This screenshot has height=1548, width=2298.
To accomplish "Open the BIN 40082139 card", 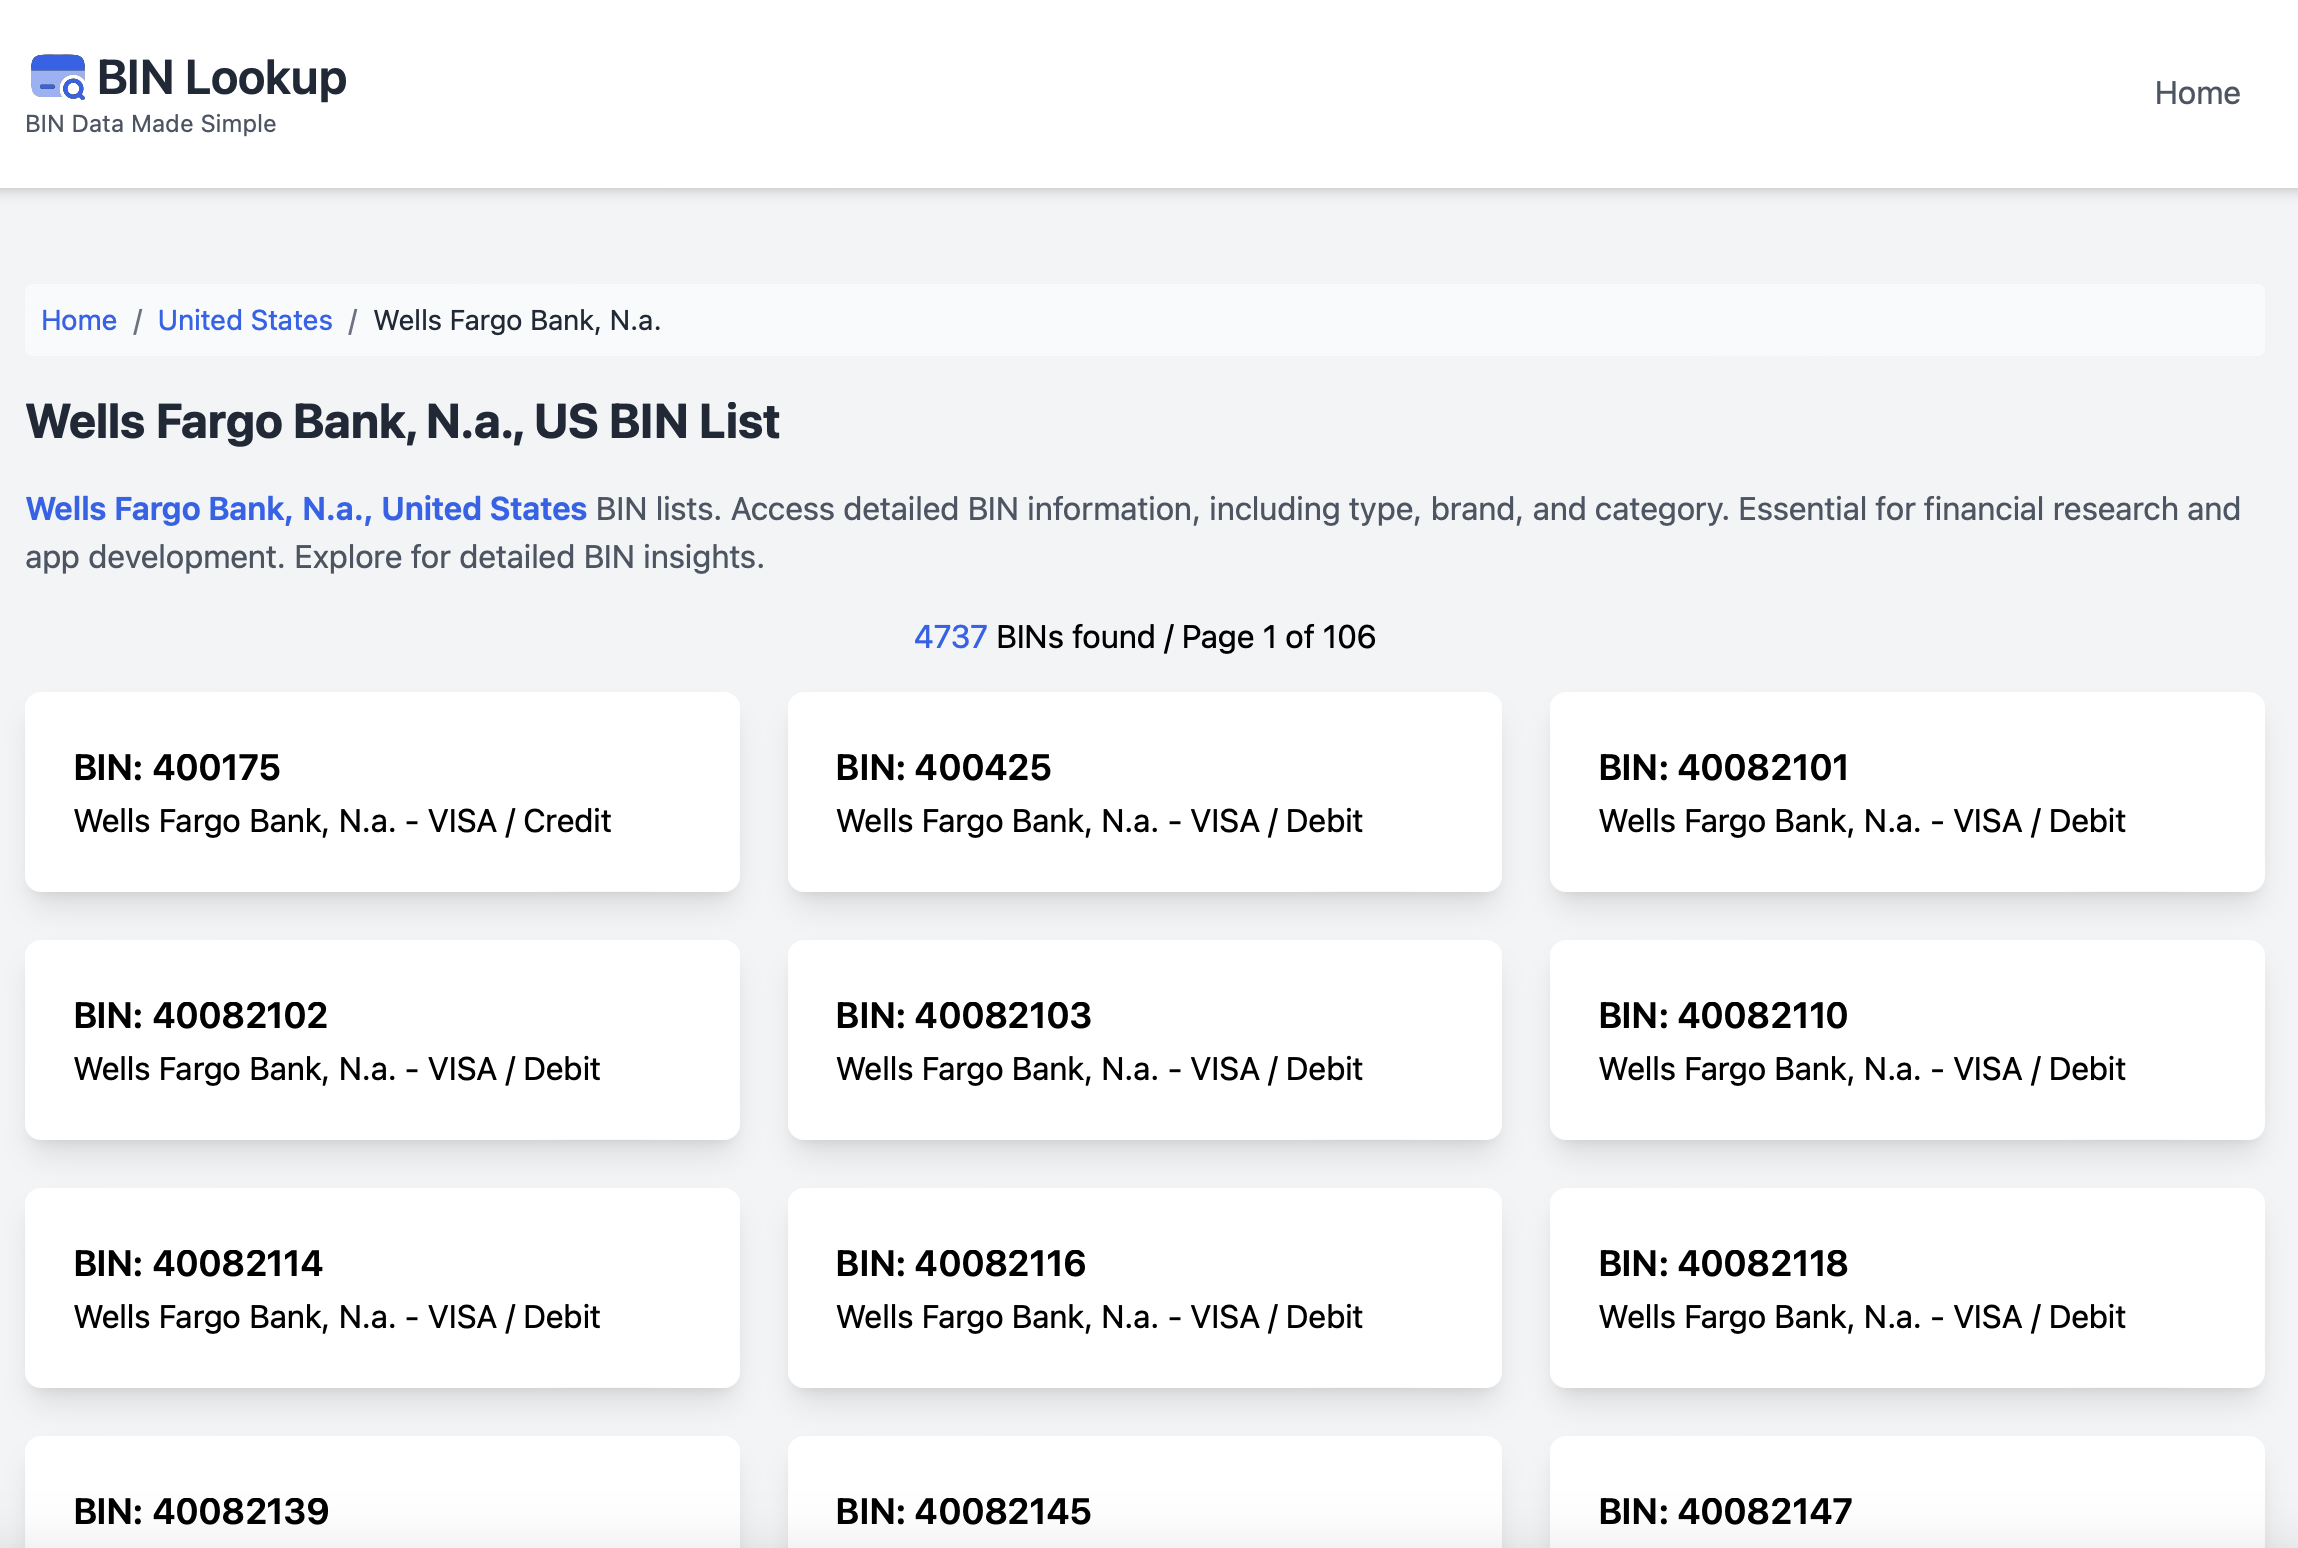I will pyautogui.click(x=382, y=1493).
